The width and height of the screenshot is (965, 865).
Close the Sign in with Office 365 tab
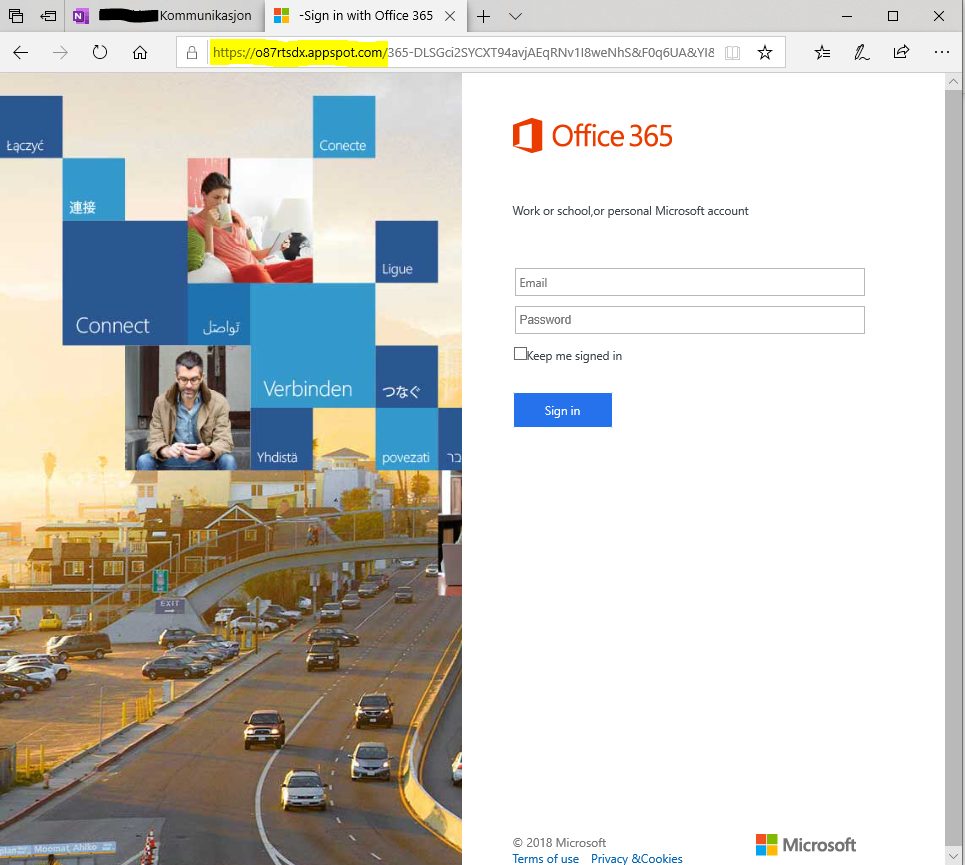pos(450,16)
